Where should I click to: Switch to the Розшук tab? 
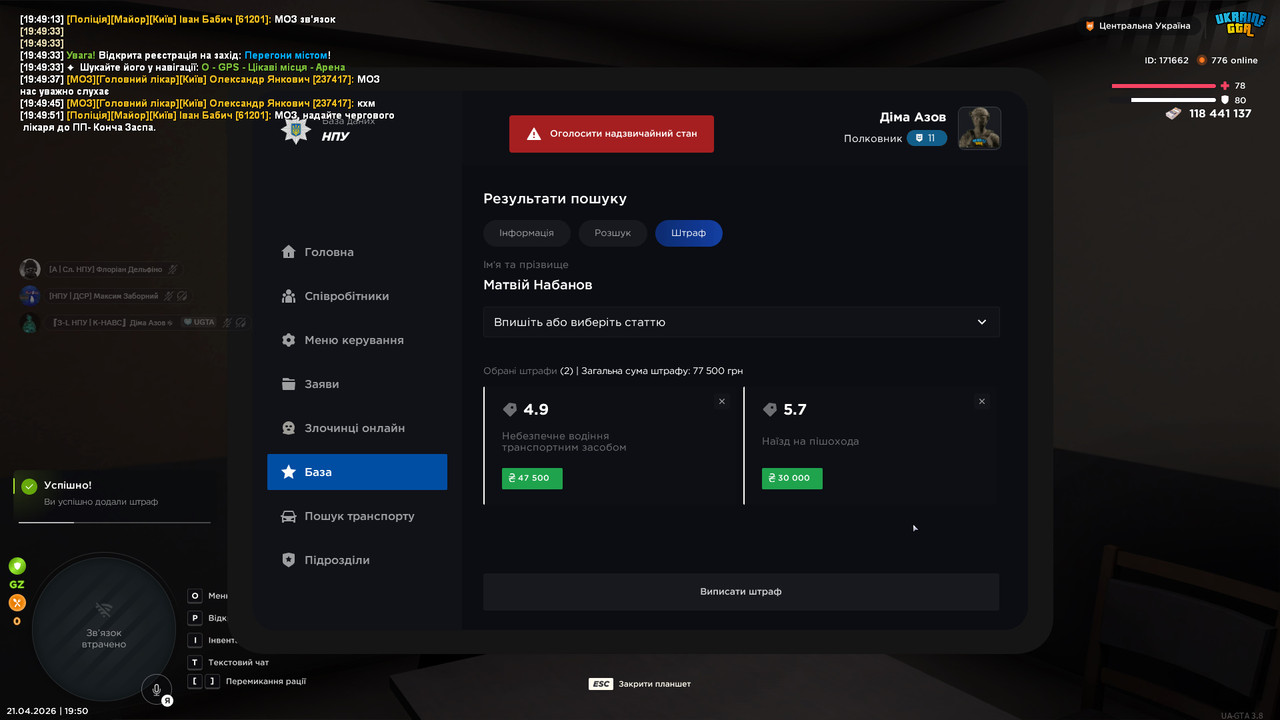click(613, 233)
